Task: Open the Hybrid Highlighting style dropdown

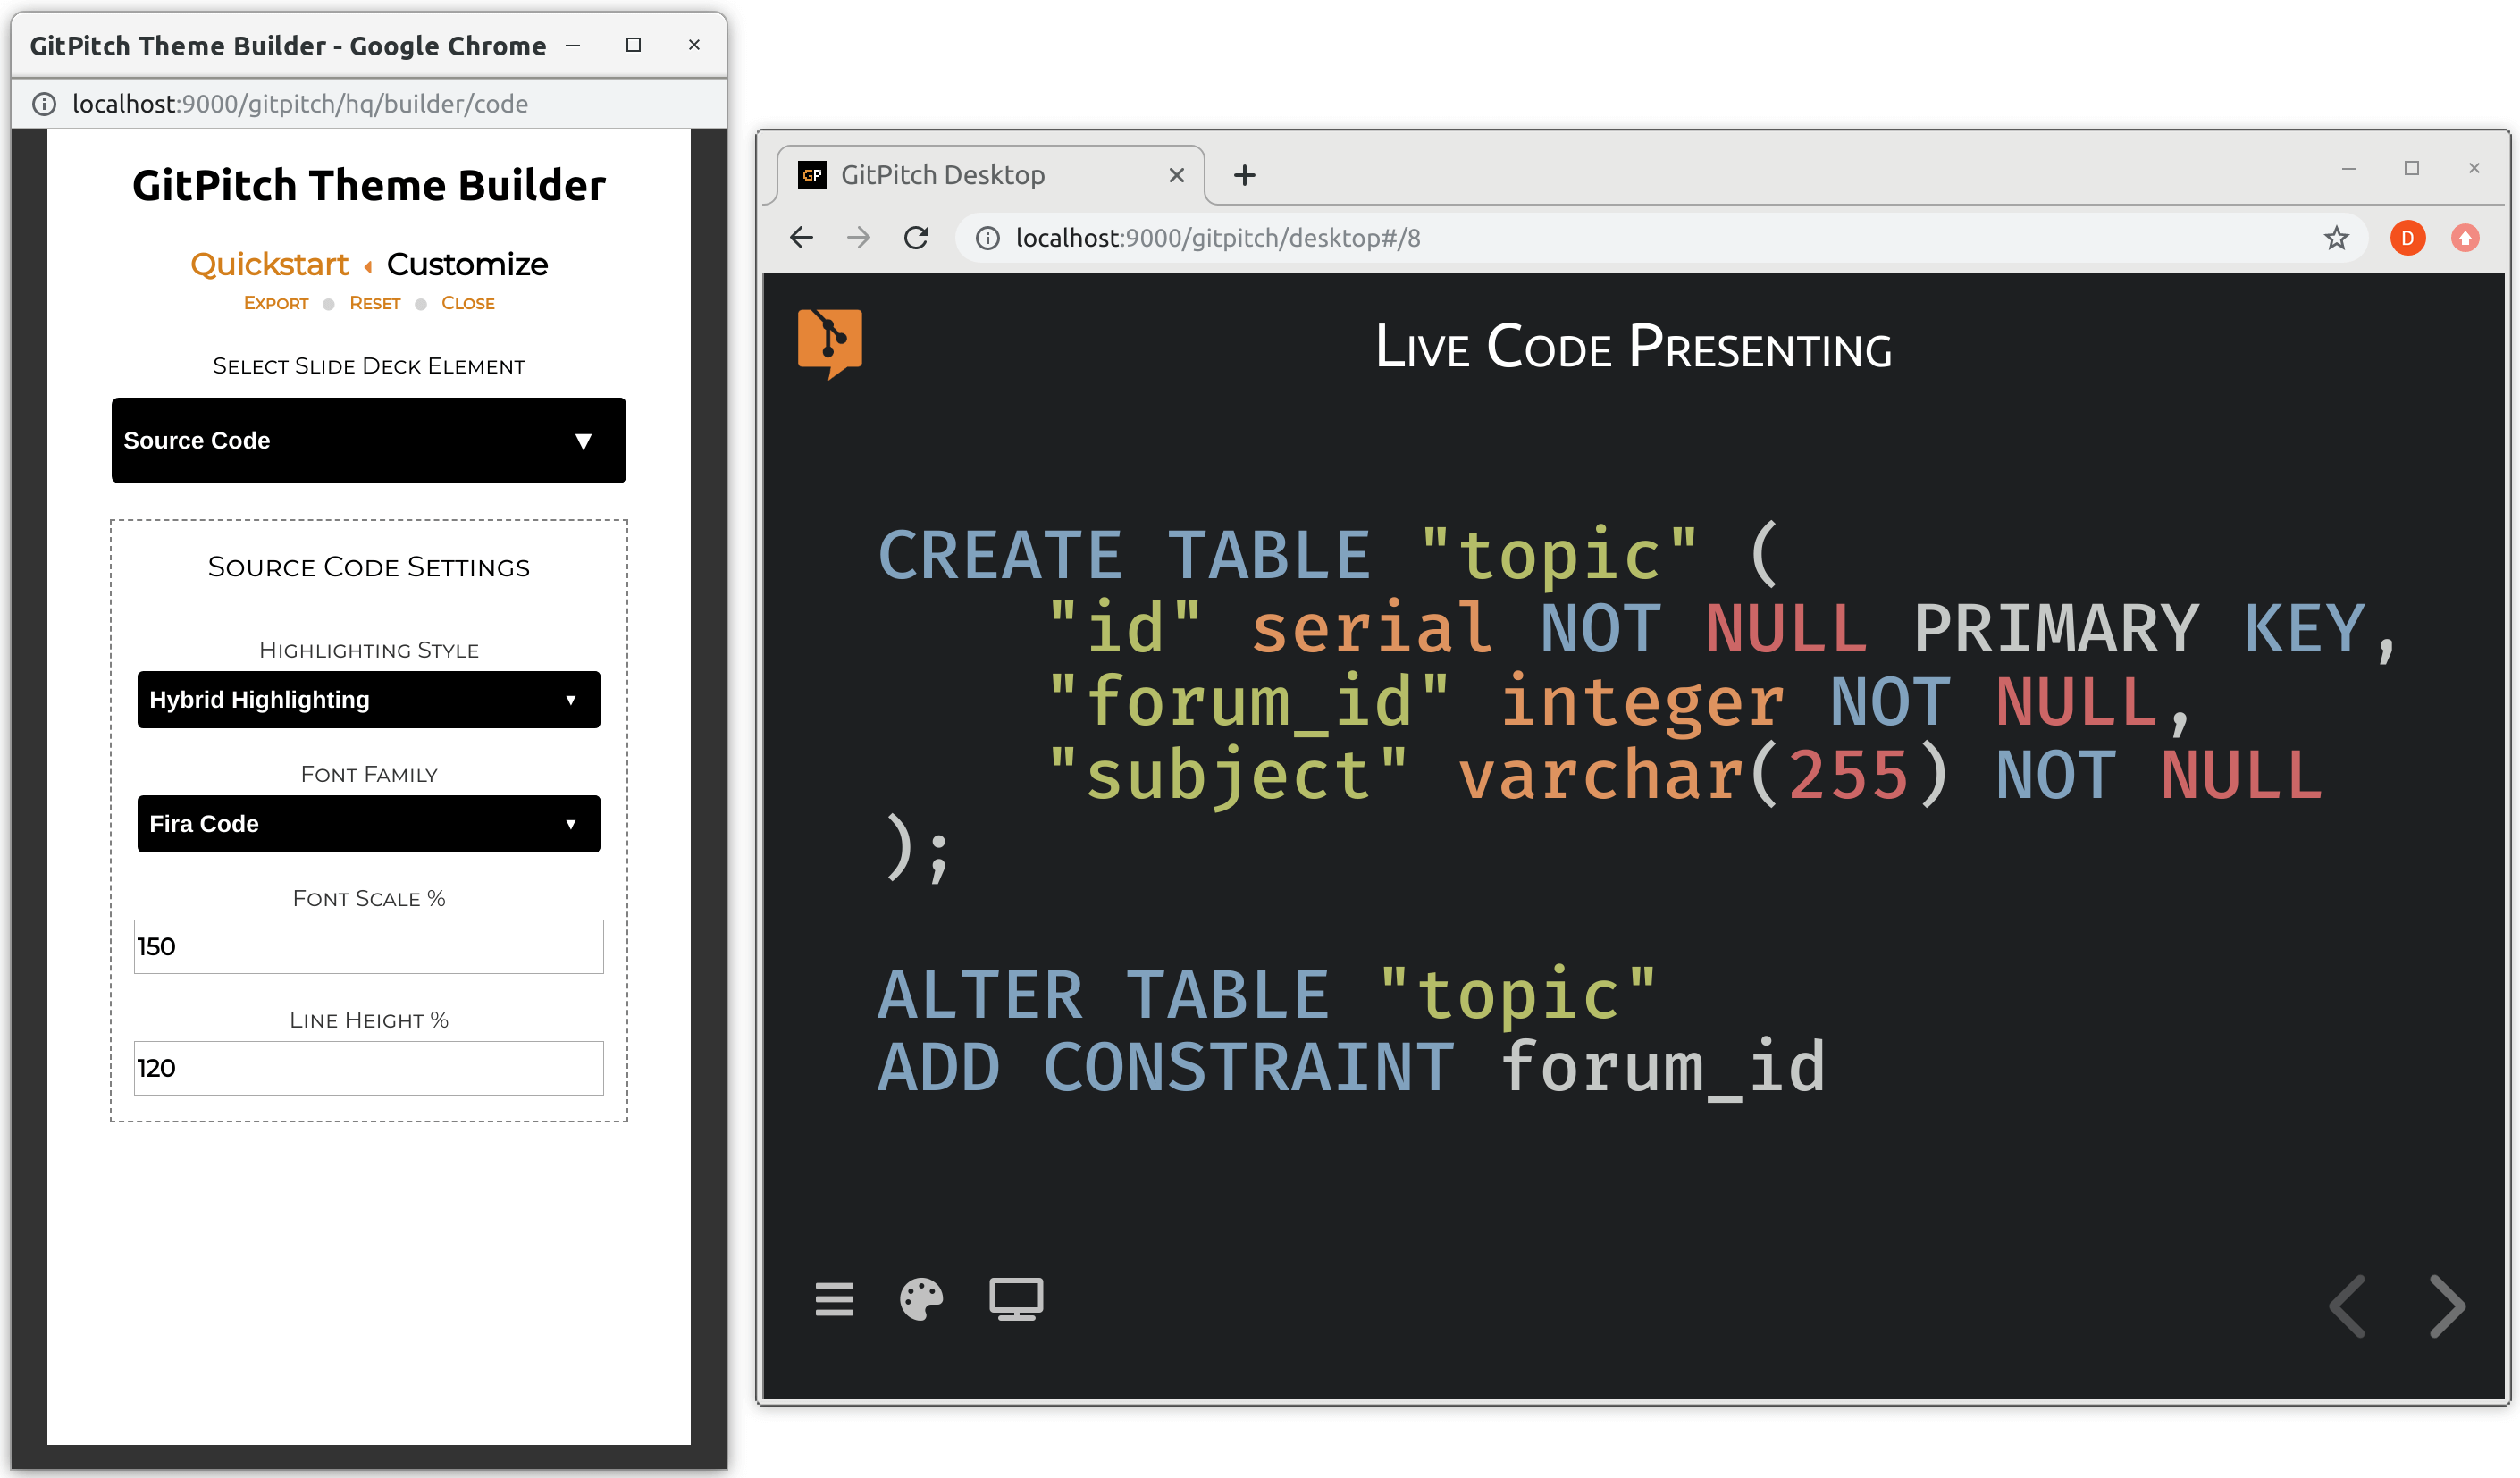Action: (369, 700)
